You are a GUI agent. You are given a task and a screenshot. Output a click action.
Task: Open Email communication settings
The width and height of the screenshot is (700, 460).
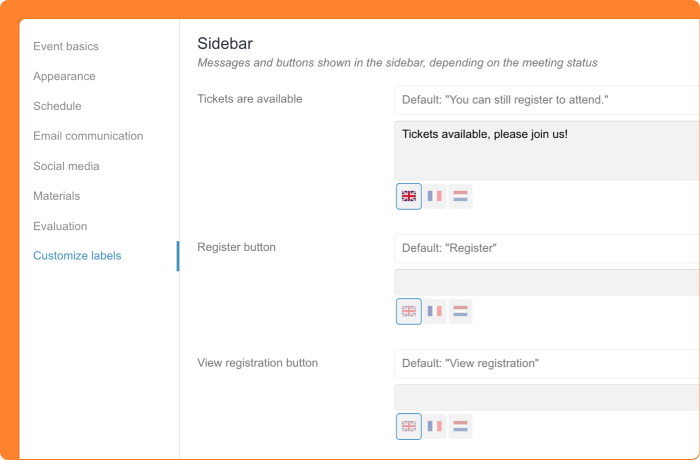pos(88,136)
